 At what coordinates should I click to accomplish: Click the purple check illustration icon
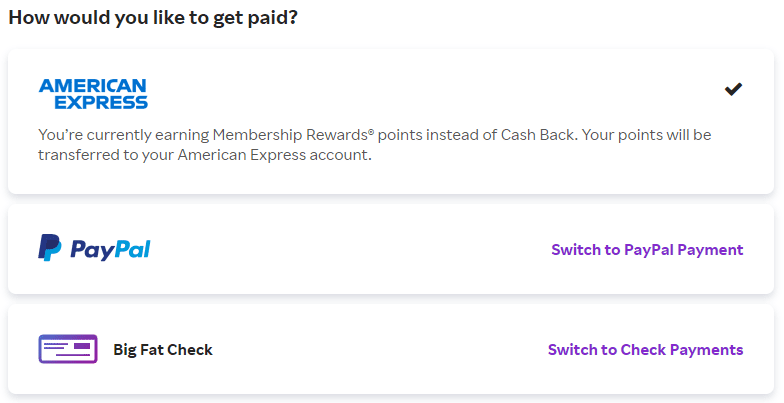[67, 349]
